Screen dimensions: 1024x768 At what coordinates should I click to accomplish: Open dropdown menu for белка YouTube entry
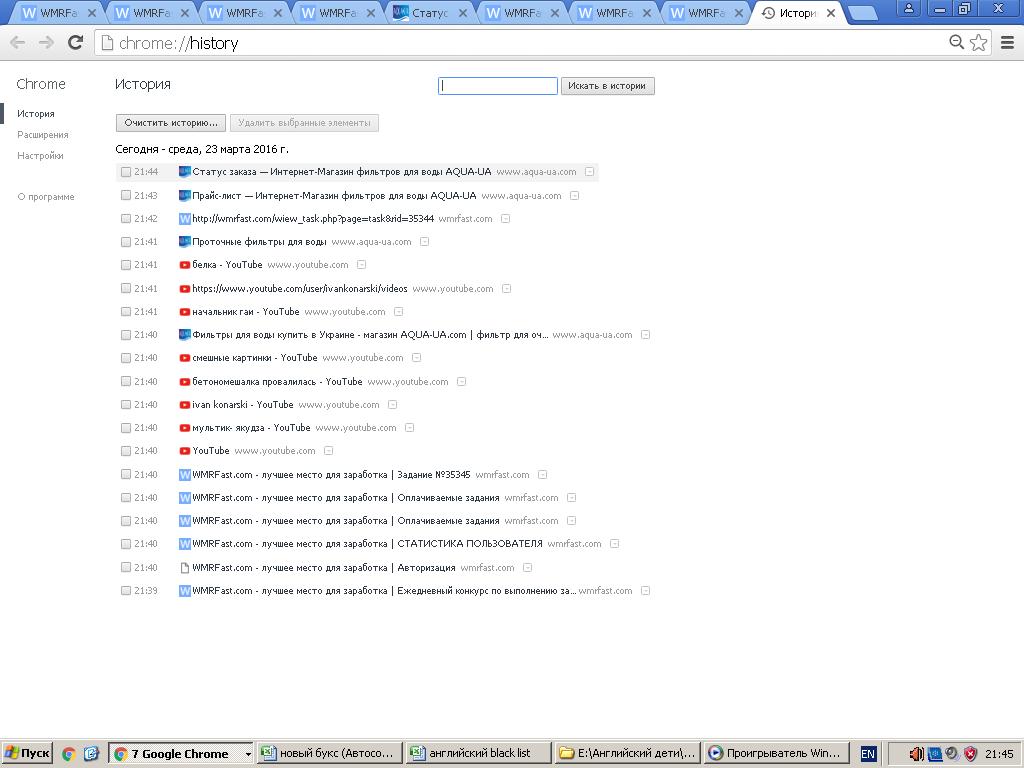[362, 264]
